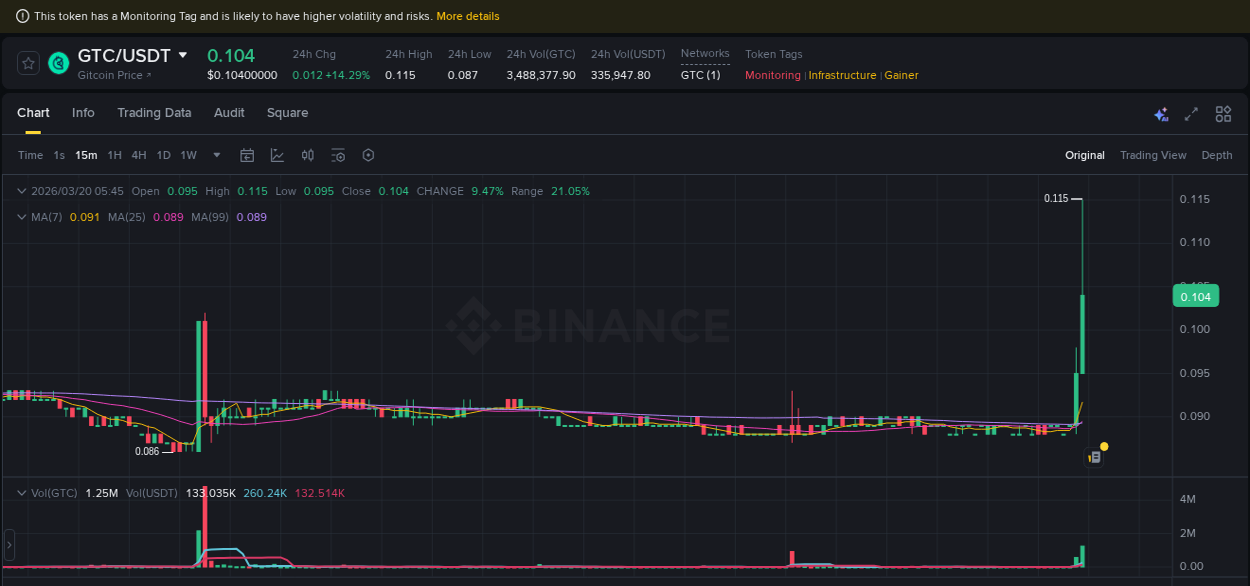Open the AI analysis assistant icon
The width and height of the screenshot is (1250, 586).
pos(1160,114)
